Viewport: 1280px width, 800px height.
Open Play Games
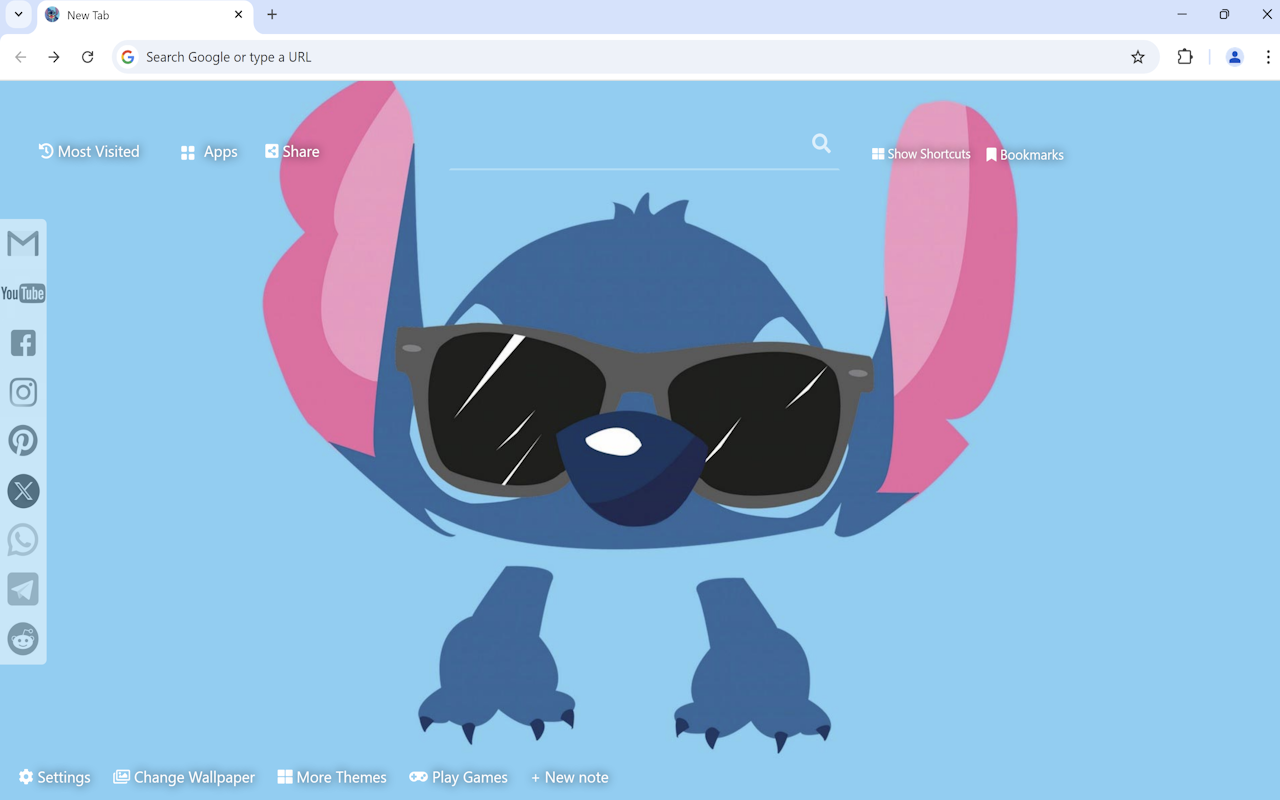pos(459,777)
